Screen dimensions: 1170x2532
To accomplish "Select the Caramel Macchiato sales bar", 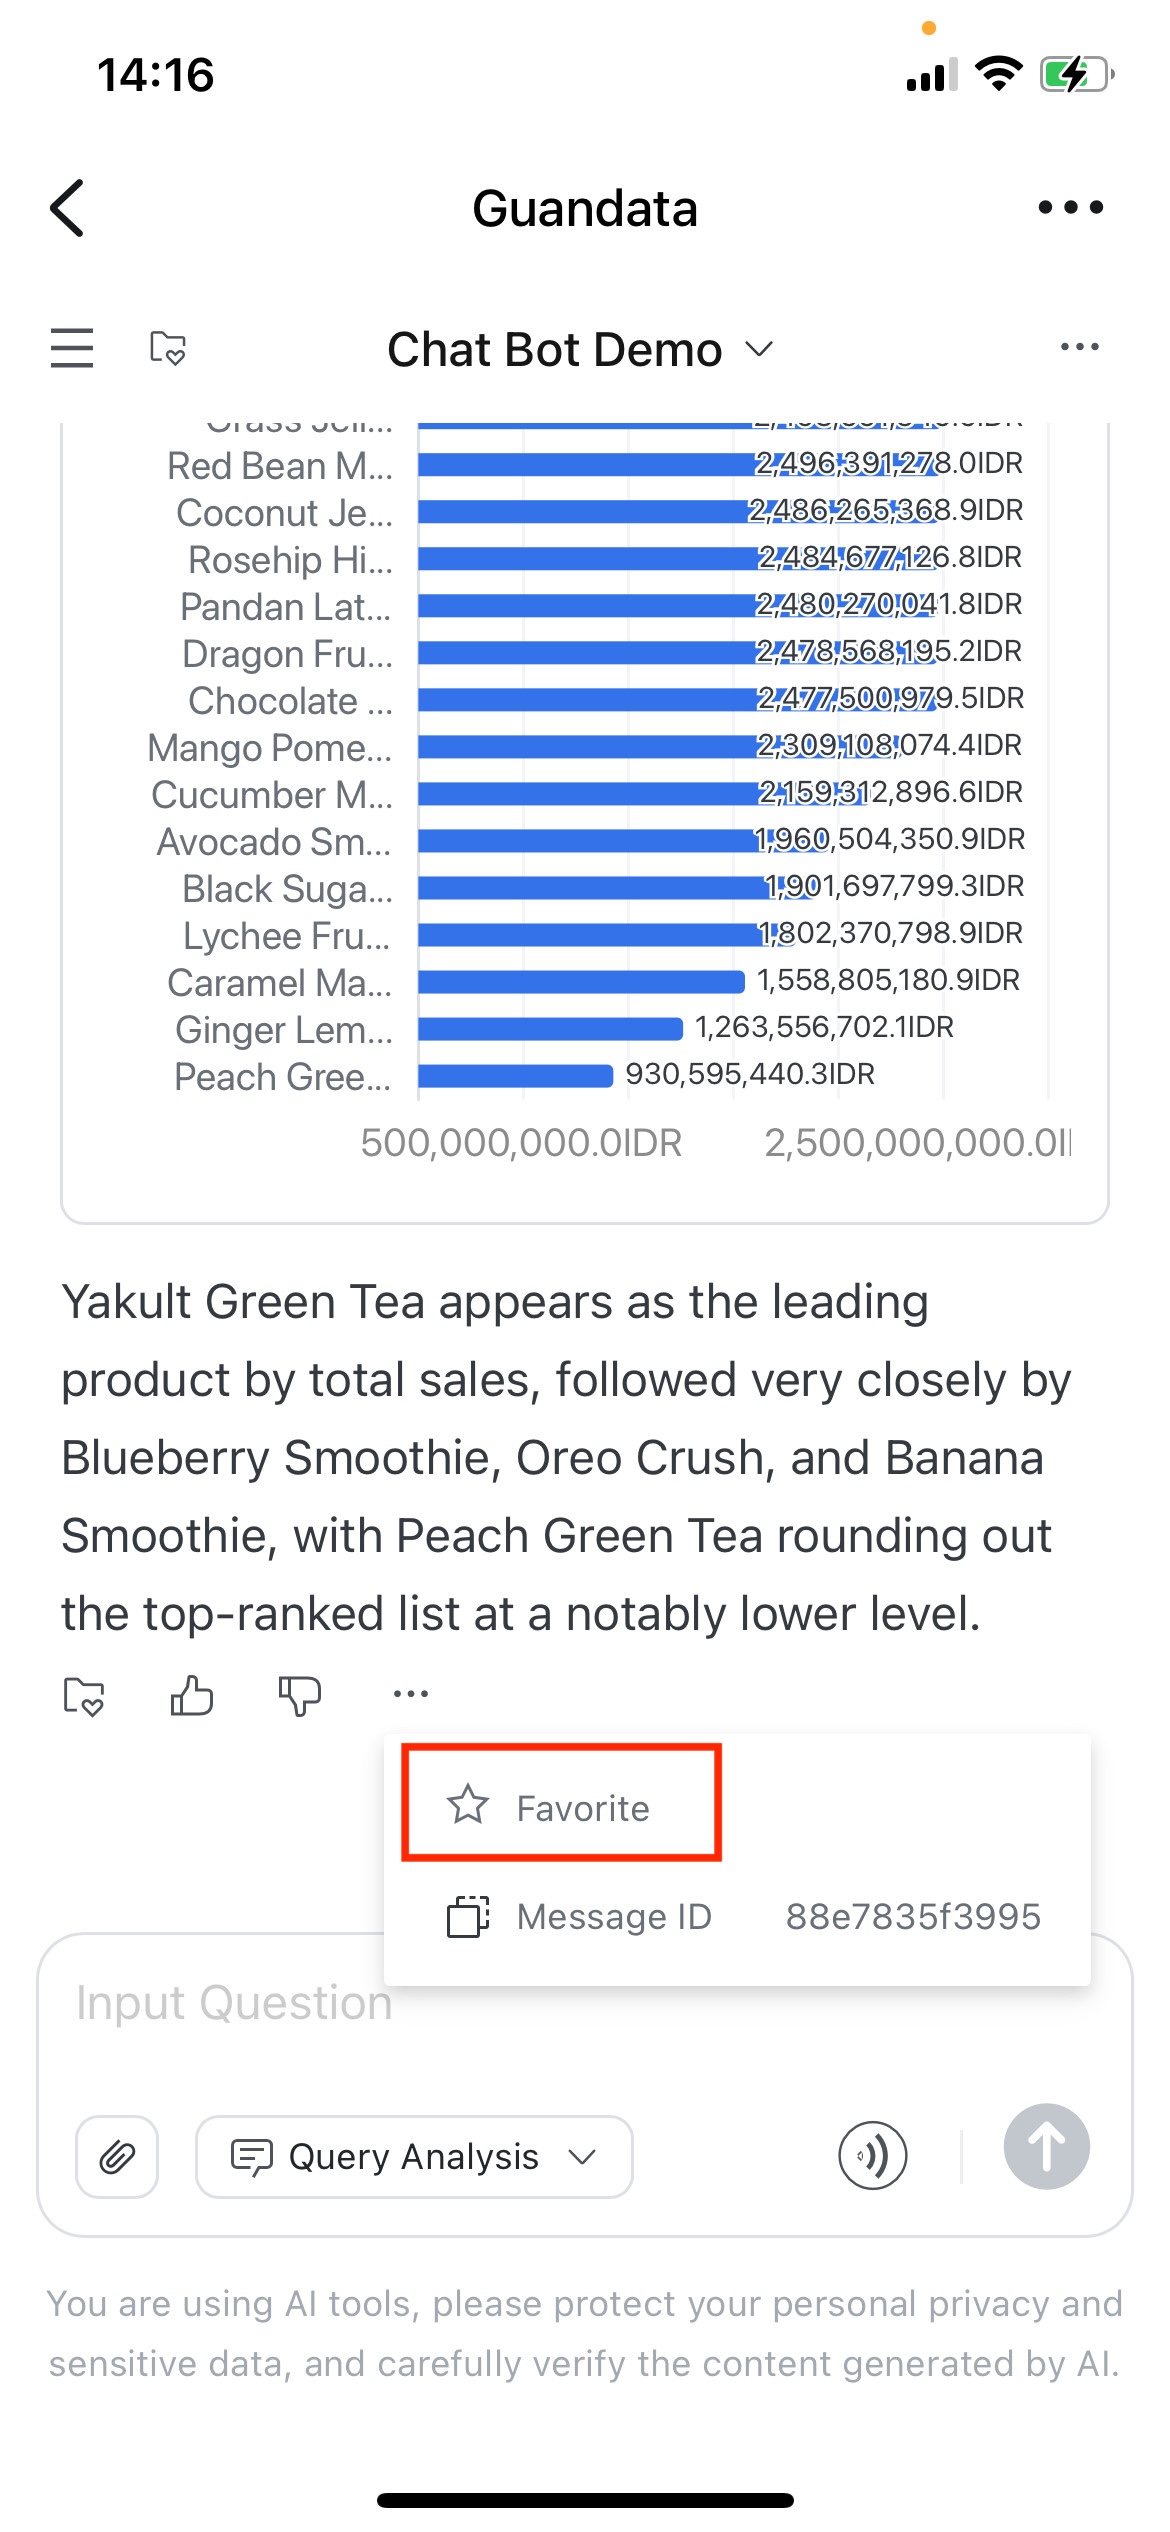I will point(581,981).
